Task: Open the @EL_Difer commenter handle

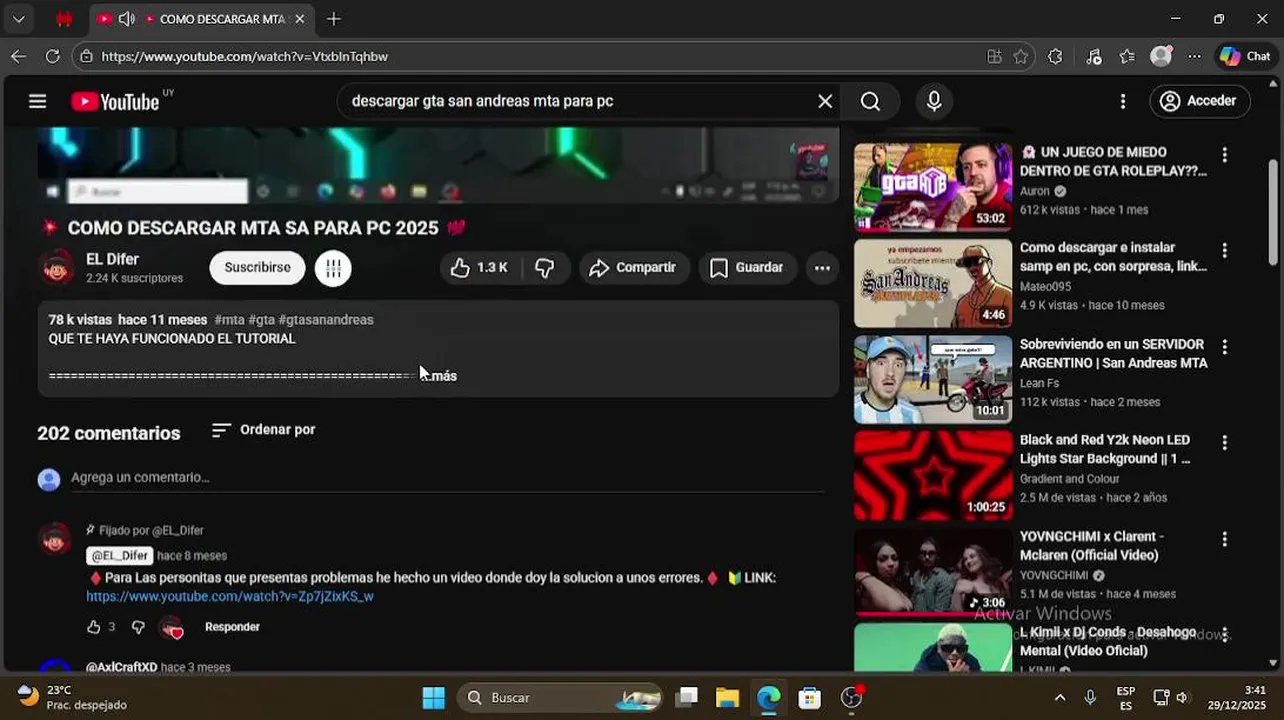Action: click(120, 556)
